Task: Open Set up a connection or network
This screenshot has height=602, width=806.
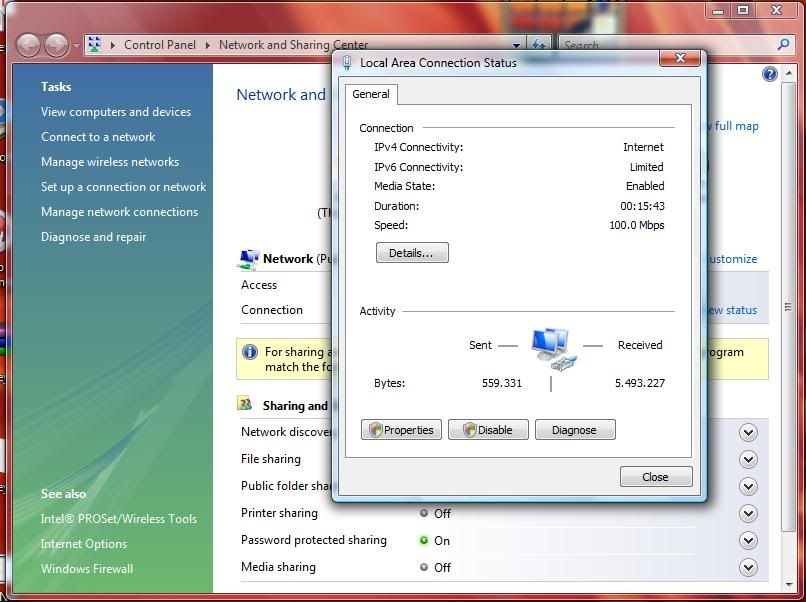Action: 123,187
